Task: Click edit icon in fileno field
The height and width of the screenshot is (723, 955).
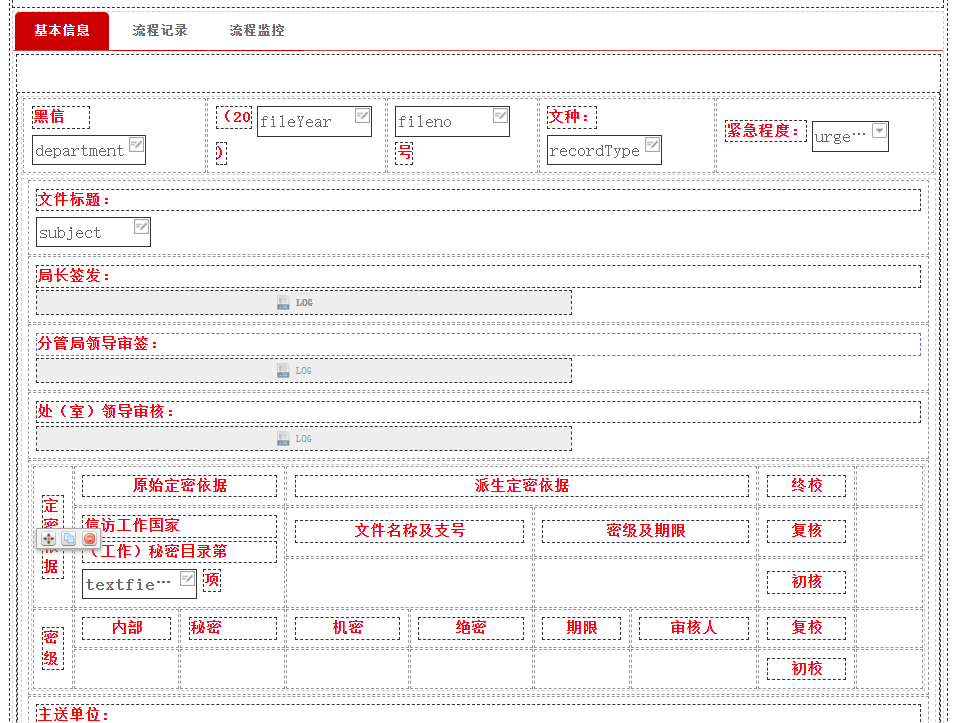Action: tap(500, 116)
